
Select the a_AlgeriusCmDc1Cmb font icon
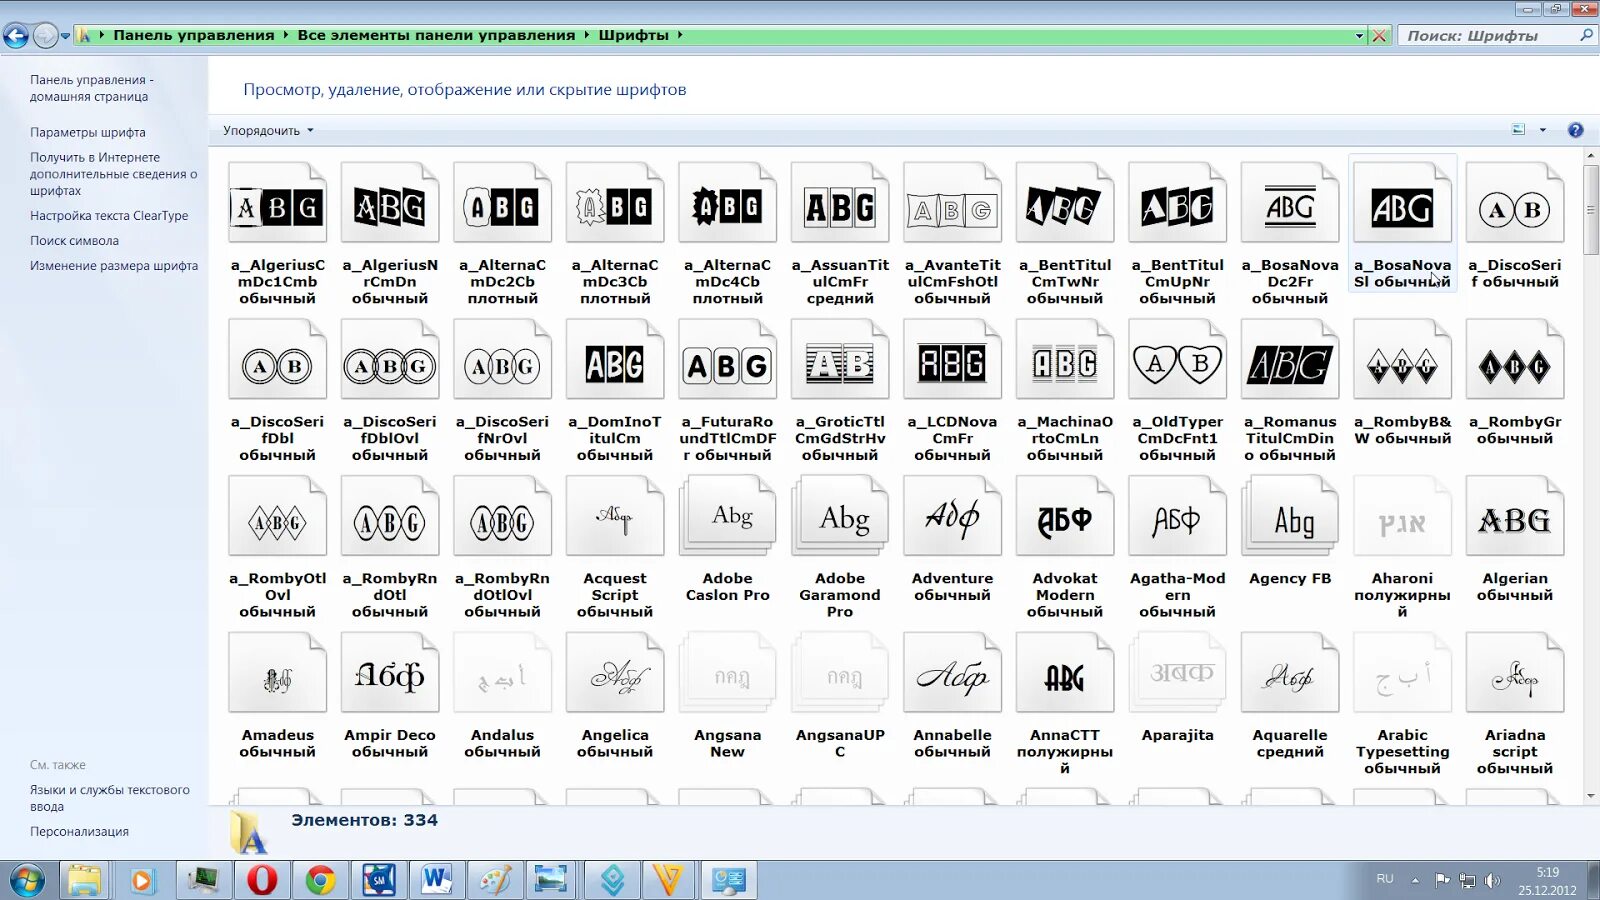277,203
